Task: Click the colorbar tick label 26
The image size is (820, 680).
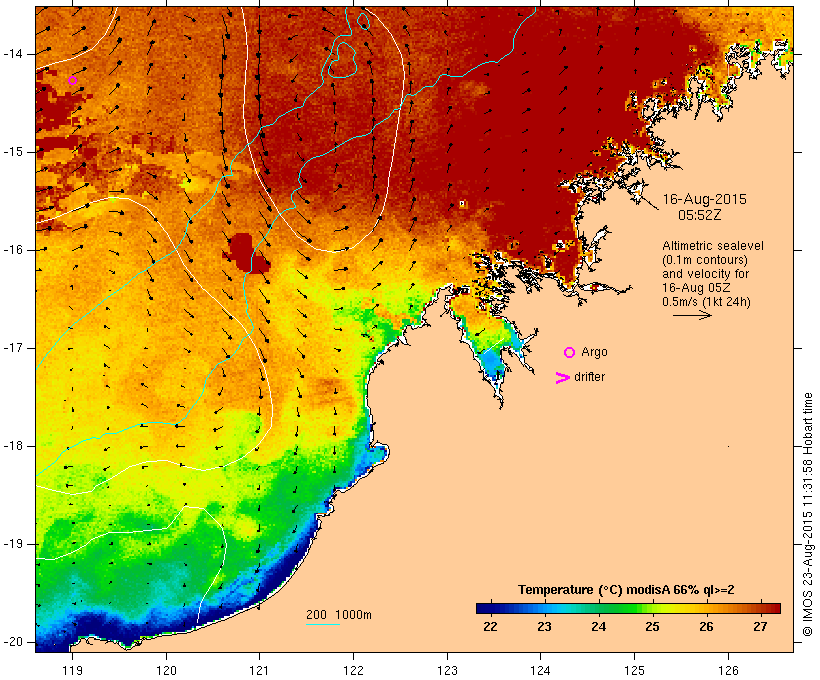Action: 707,627
